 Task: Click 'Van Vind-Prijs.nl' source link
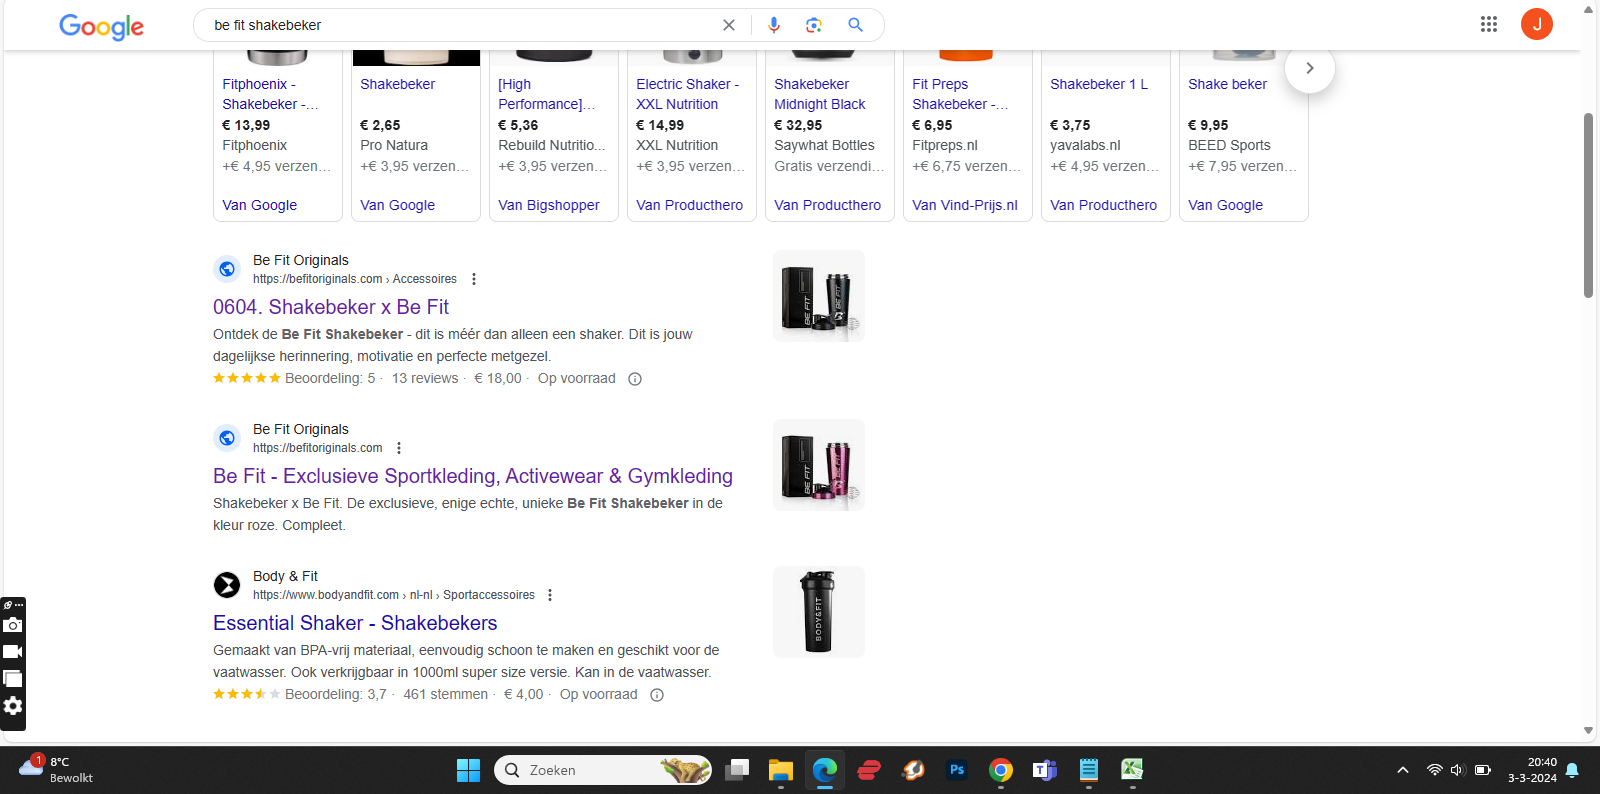(x=965, y=205)
